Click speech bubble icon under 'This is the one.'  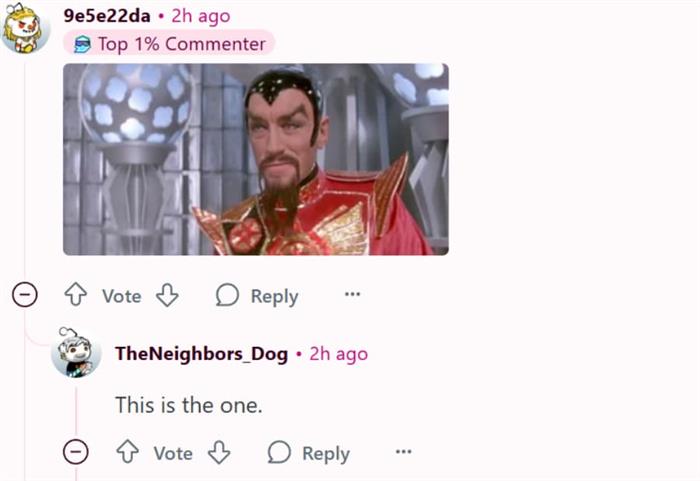pyautogui.click(x=279, y=452)
